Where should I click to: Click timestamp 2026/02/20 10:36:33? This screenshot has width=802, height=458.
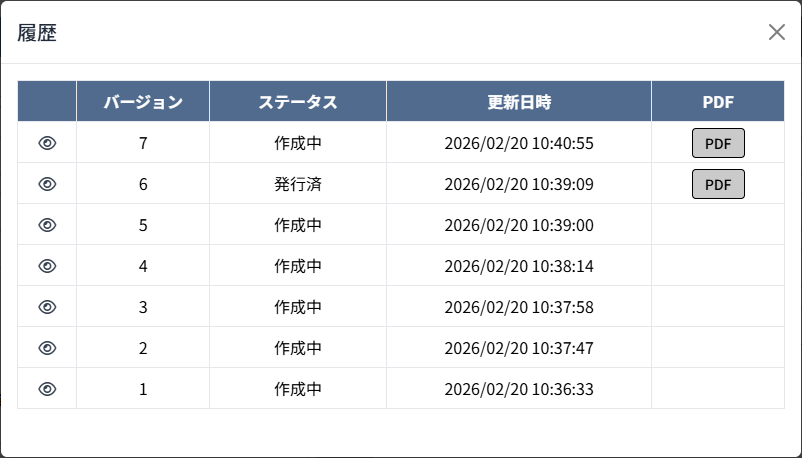519,389
